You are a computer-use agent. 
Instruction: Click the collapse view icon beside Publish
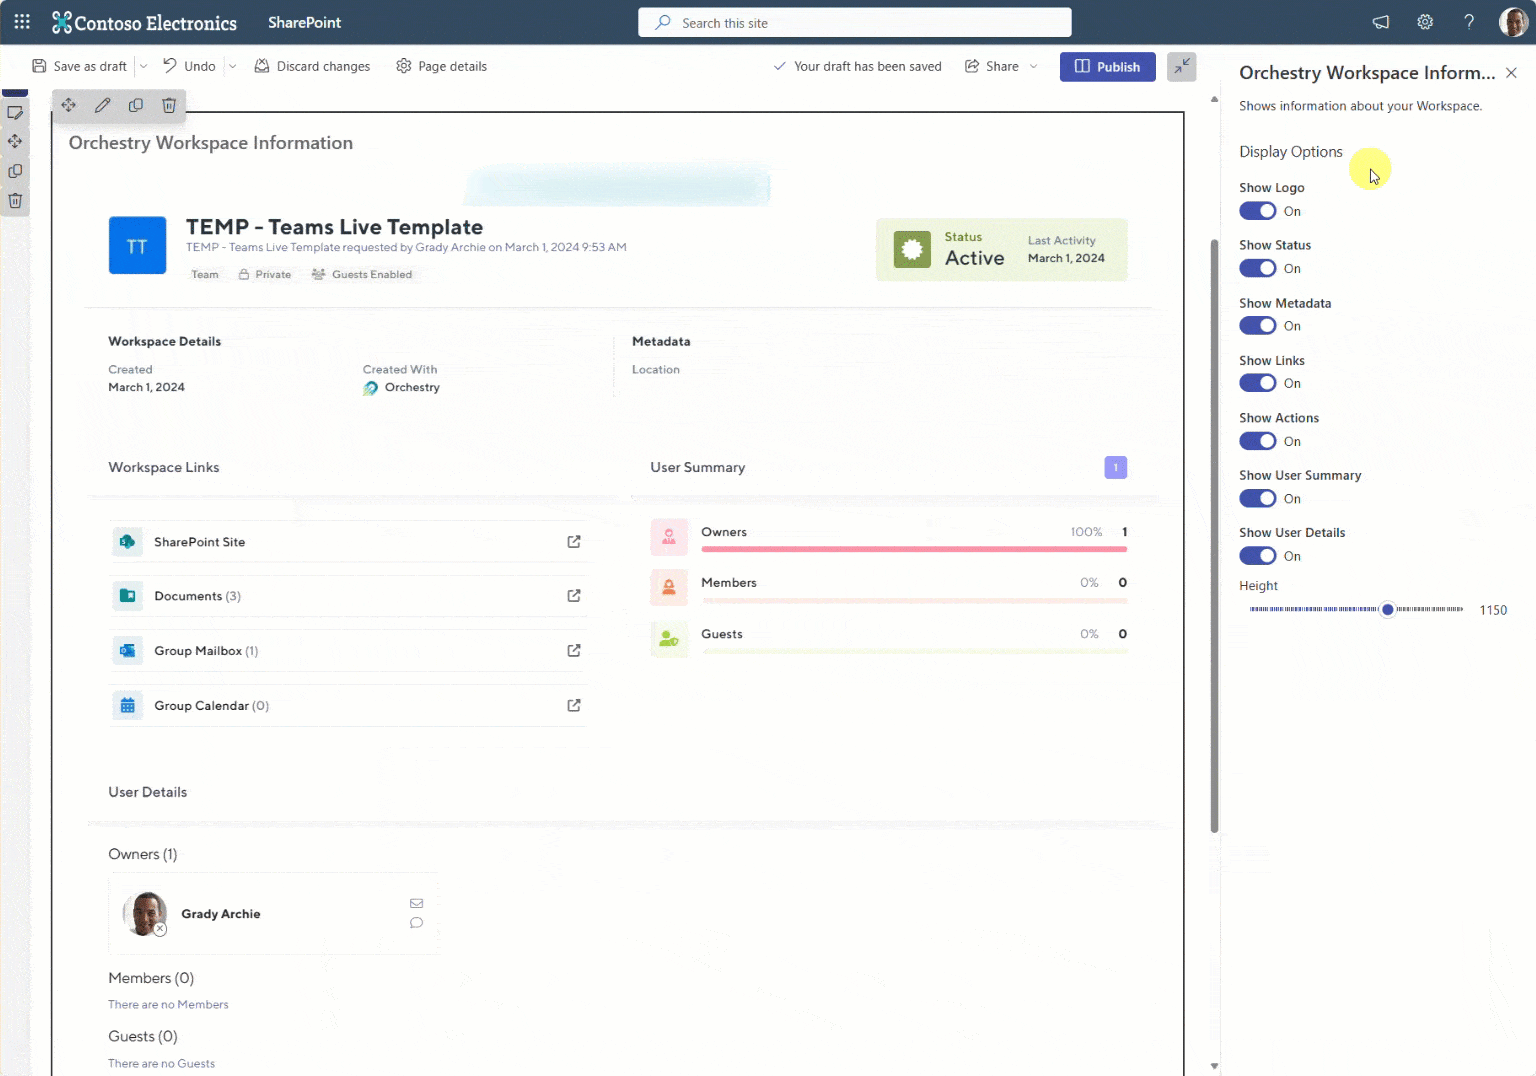coord(1181,66)
